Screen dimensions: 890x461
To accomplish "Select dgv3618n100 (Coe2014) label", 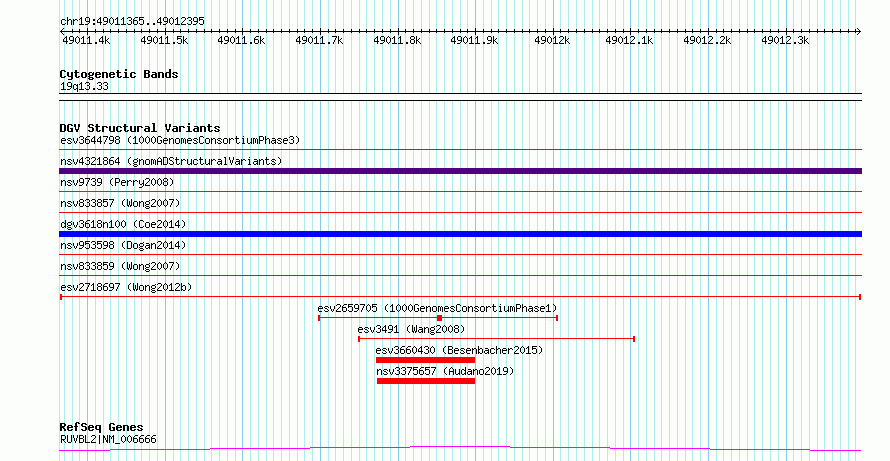I will point(123,224).
